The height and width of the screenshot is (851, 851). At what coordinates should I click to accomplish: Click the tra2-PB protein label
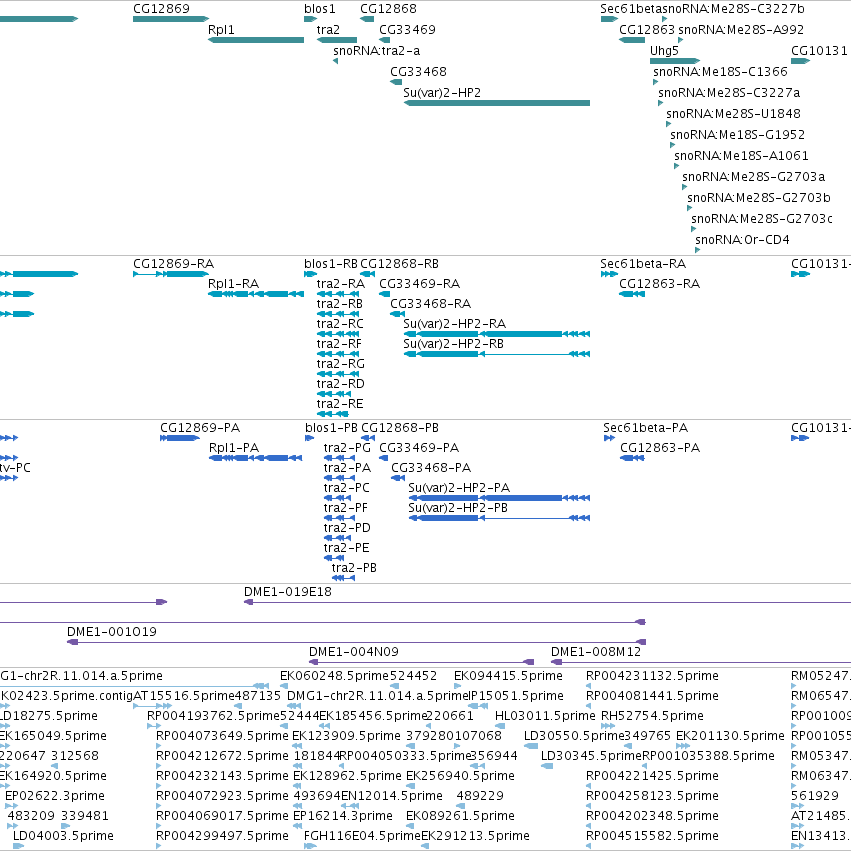(x=354, y=568)
